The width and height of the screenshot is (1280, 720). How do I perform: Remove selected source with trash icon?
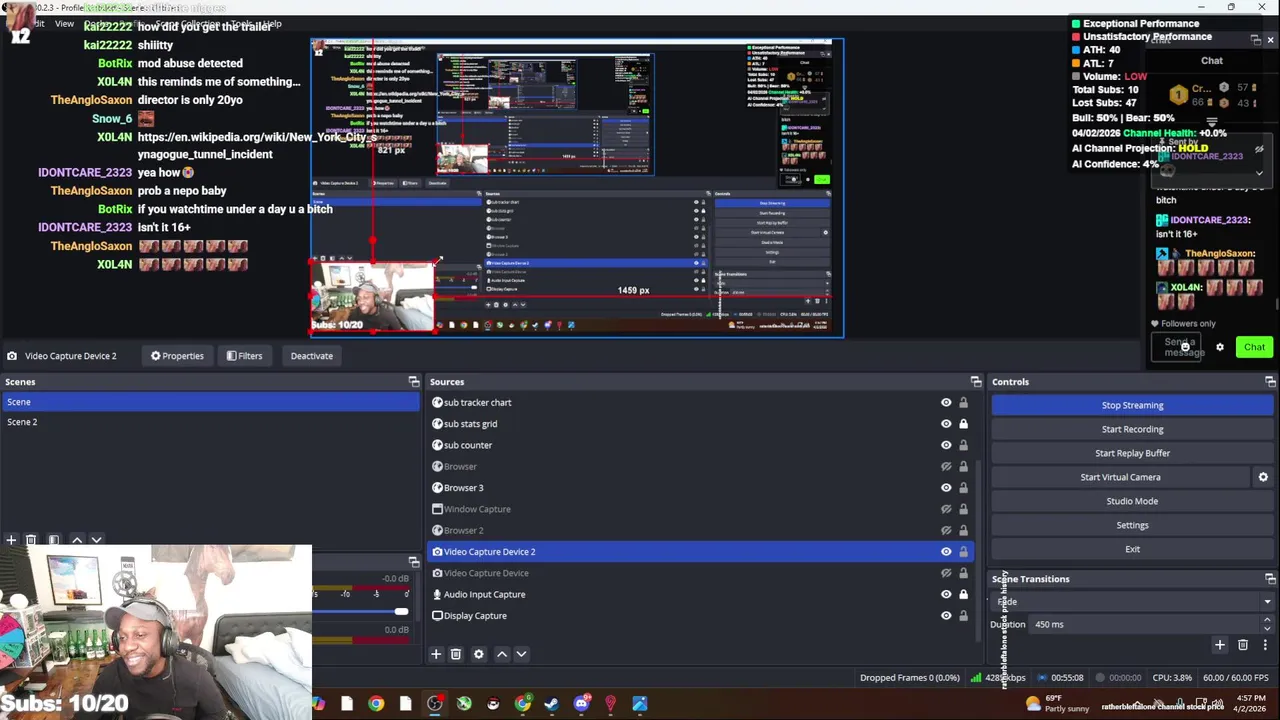tap(455, 654)
